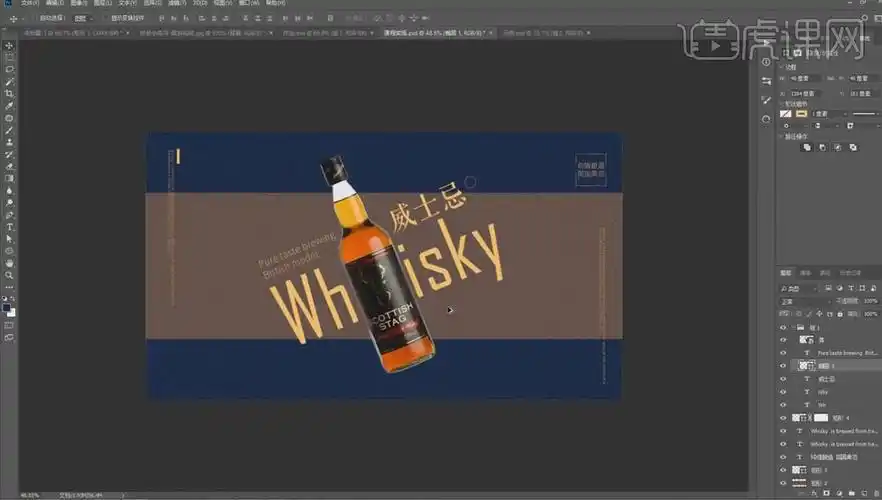Screen dimensions: 882x500
Task: Toggle the 自动选择 auto-select checkbox
Action: [35, 19]
